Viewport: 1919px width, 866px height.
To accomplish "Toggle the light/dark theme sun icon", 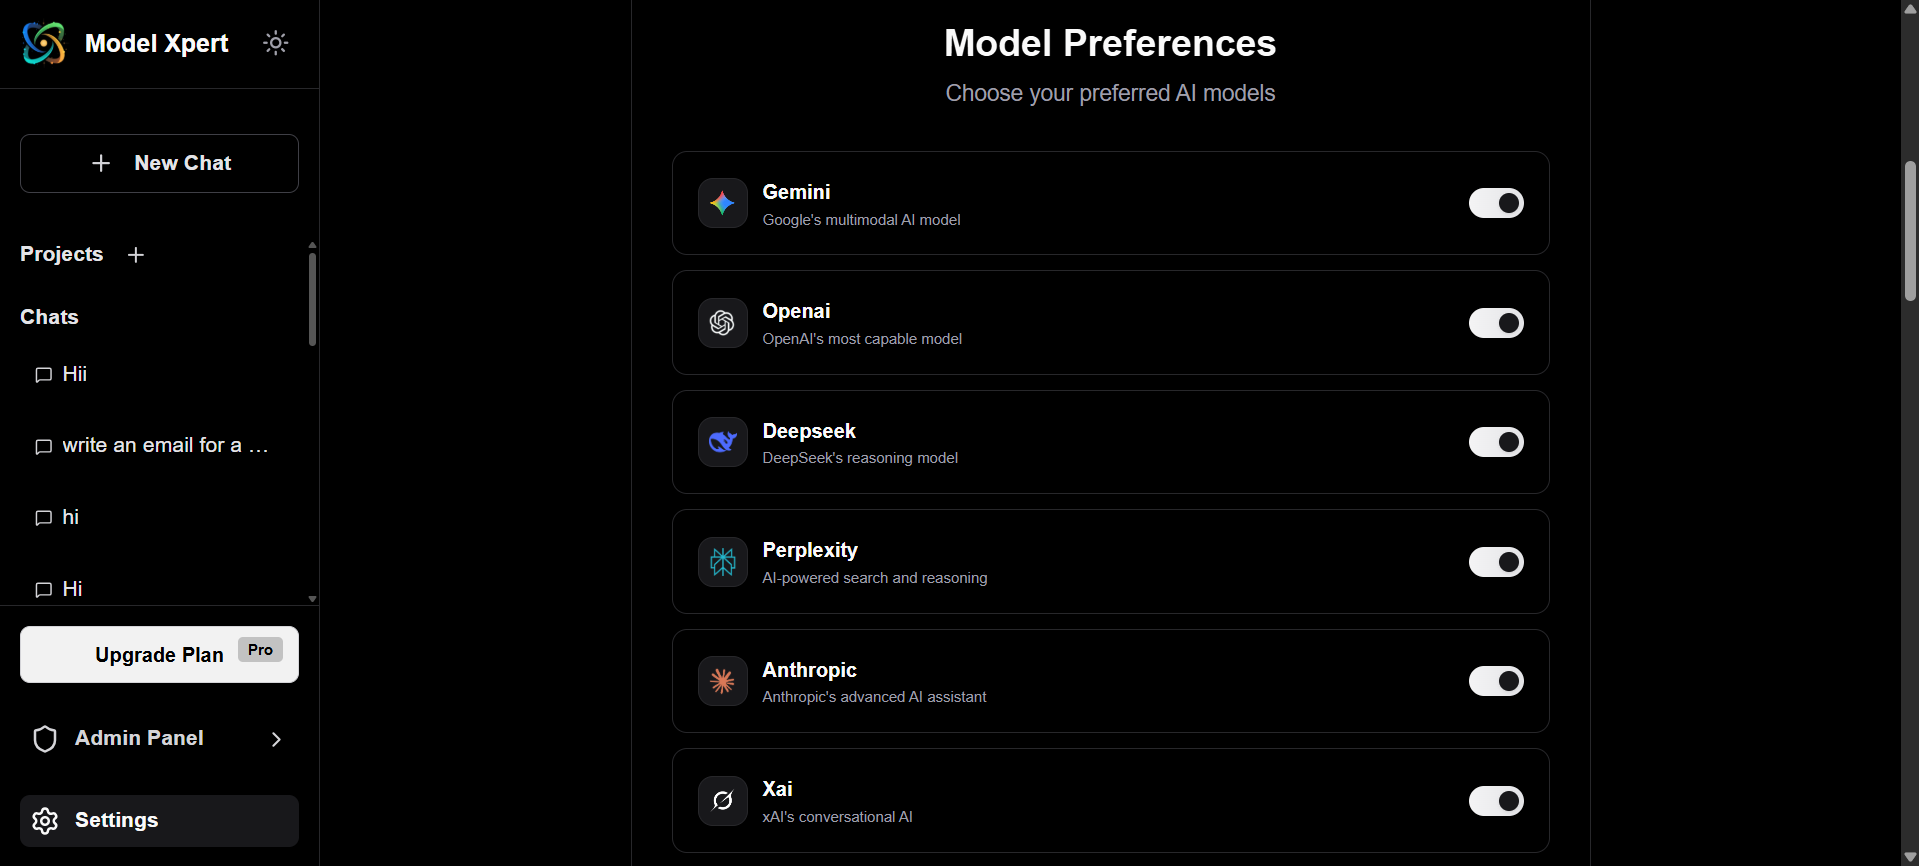I will click(275, 43).
